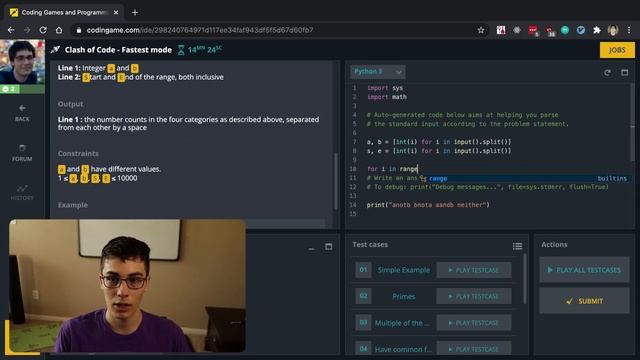The width and height of the screenshot is (640, 360).
Task: Click the blue checkmark extension icon
Action: click(581, 30)
